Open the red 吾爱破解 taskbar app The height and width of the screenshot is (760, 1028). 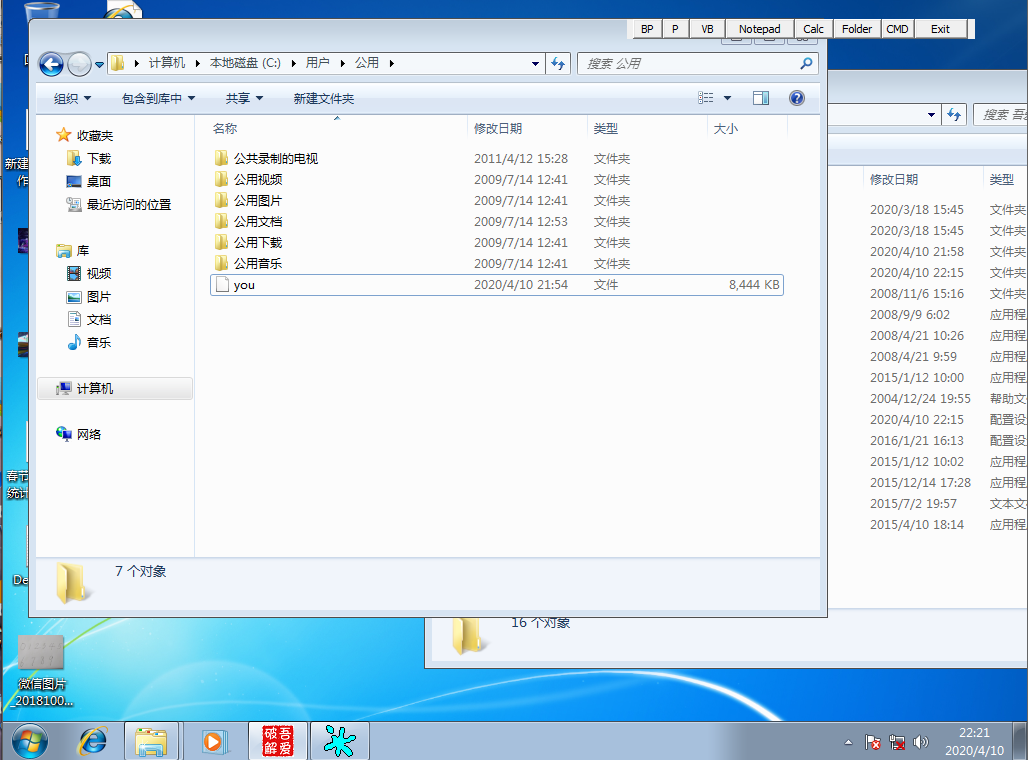277,741
